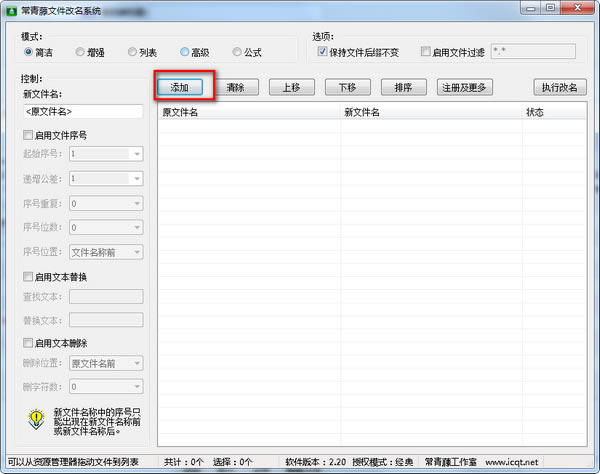Click 常青藤工作室 status text
Image resolution: width=600 pixels, height=474 pixels.
451,462
